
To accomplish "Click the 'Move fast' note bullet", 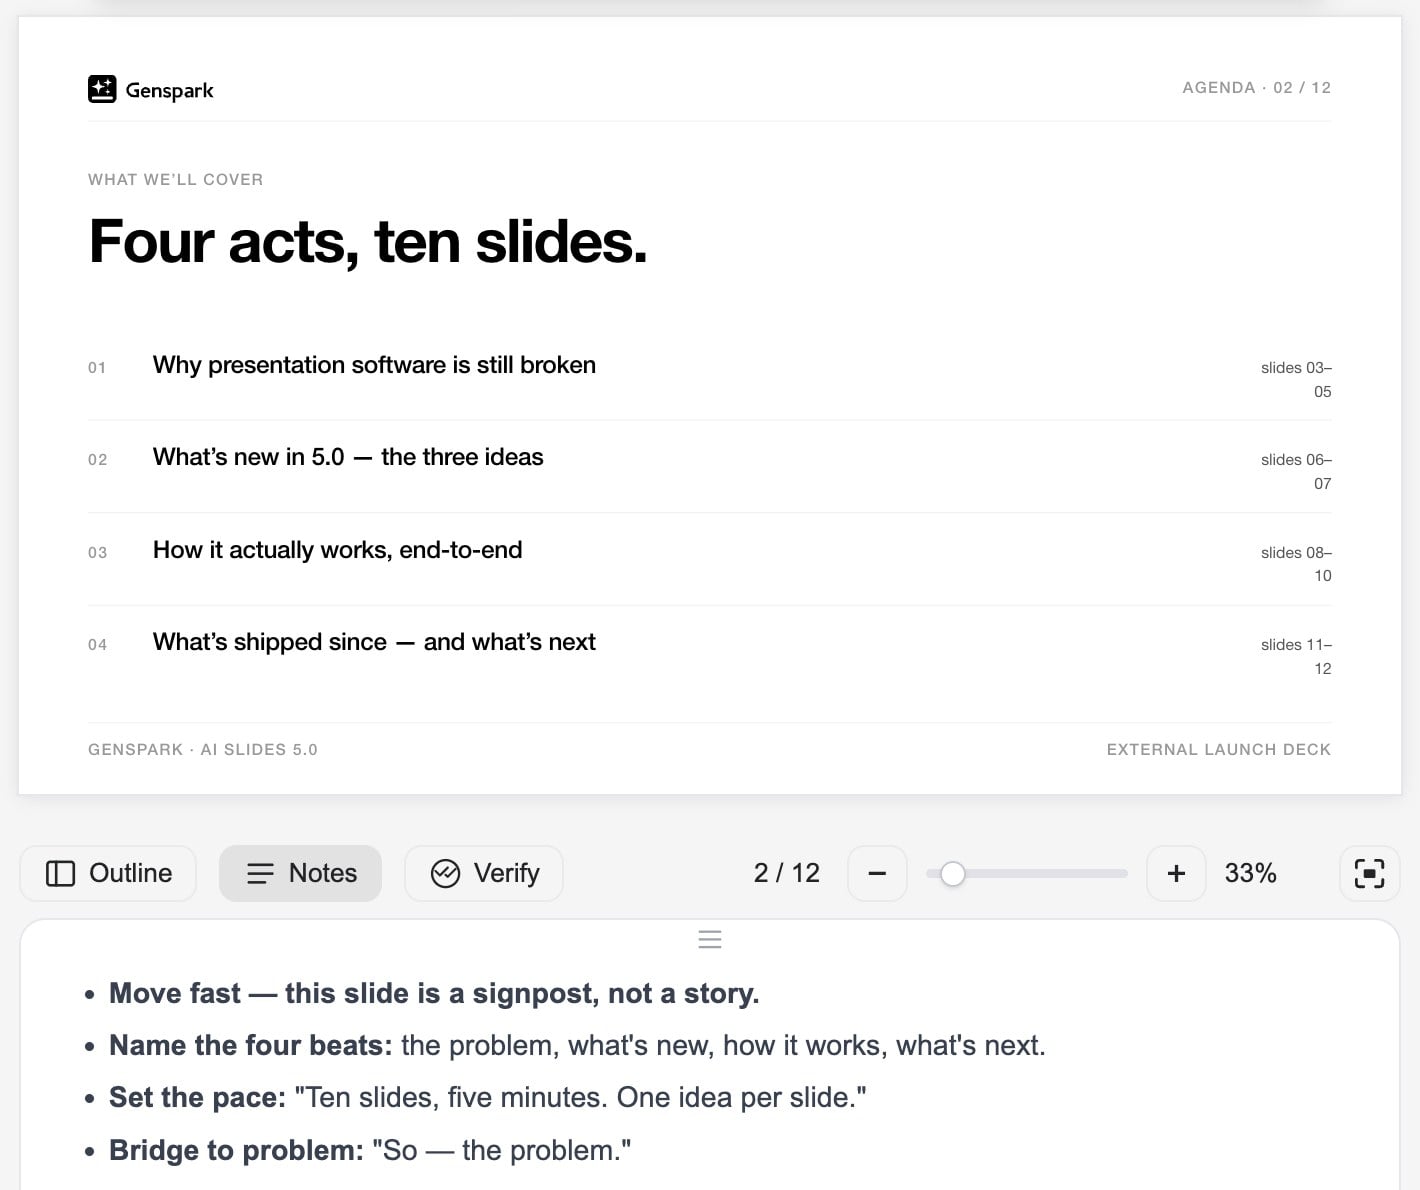I will (x=434, y=993).
